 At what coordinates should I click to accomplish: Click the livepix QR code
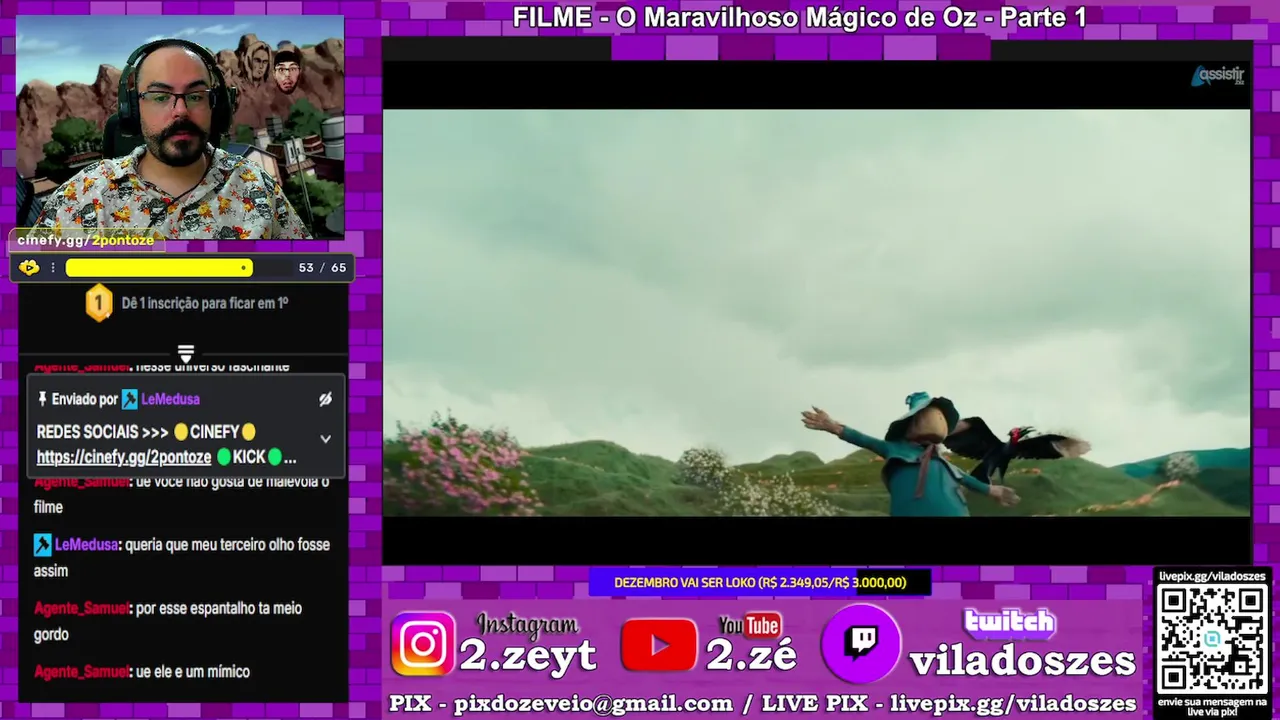point(1212,638)
